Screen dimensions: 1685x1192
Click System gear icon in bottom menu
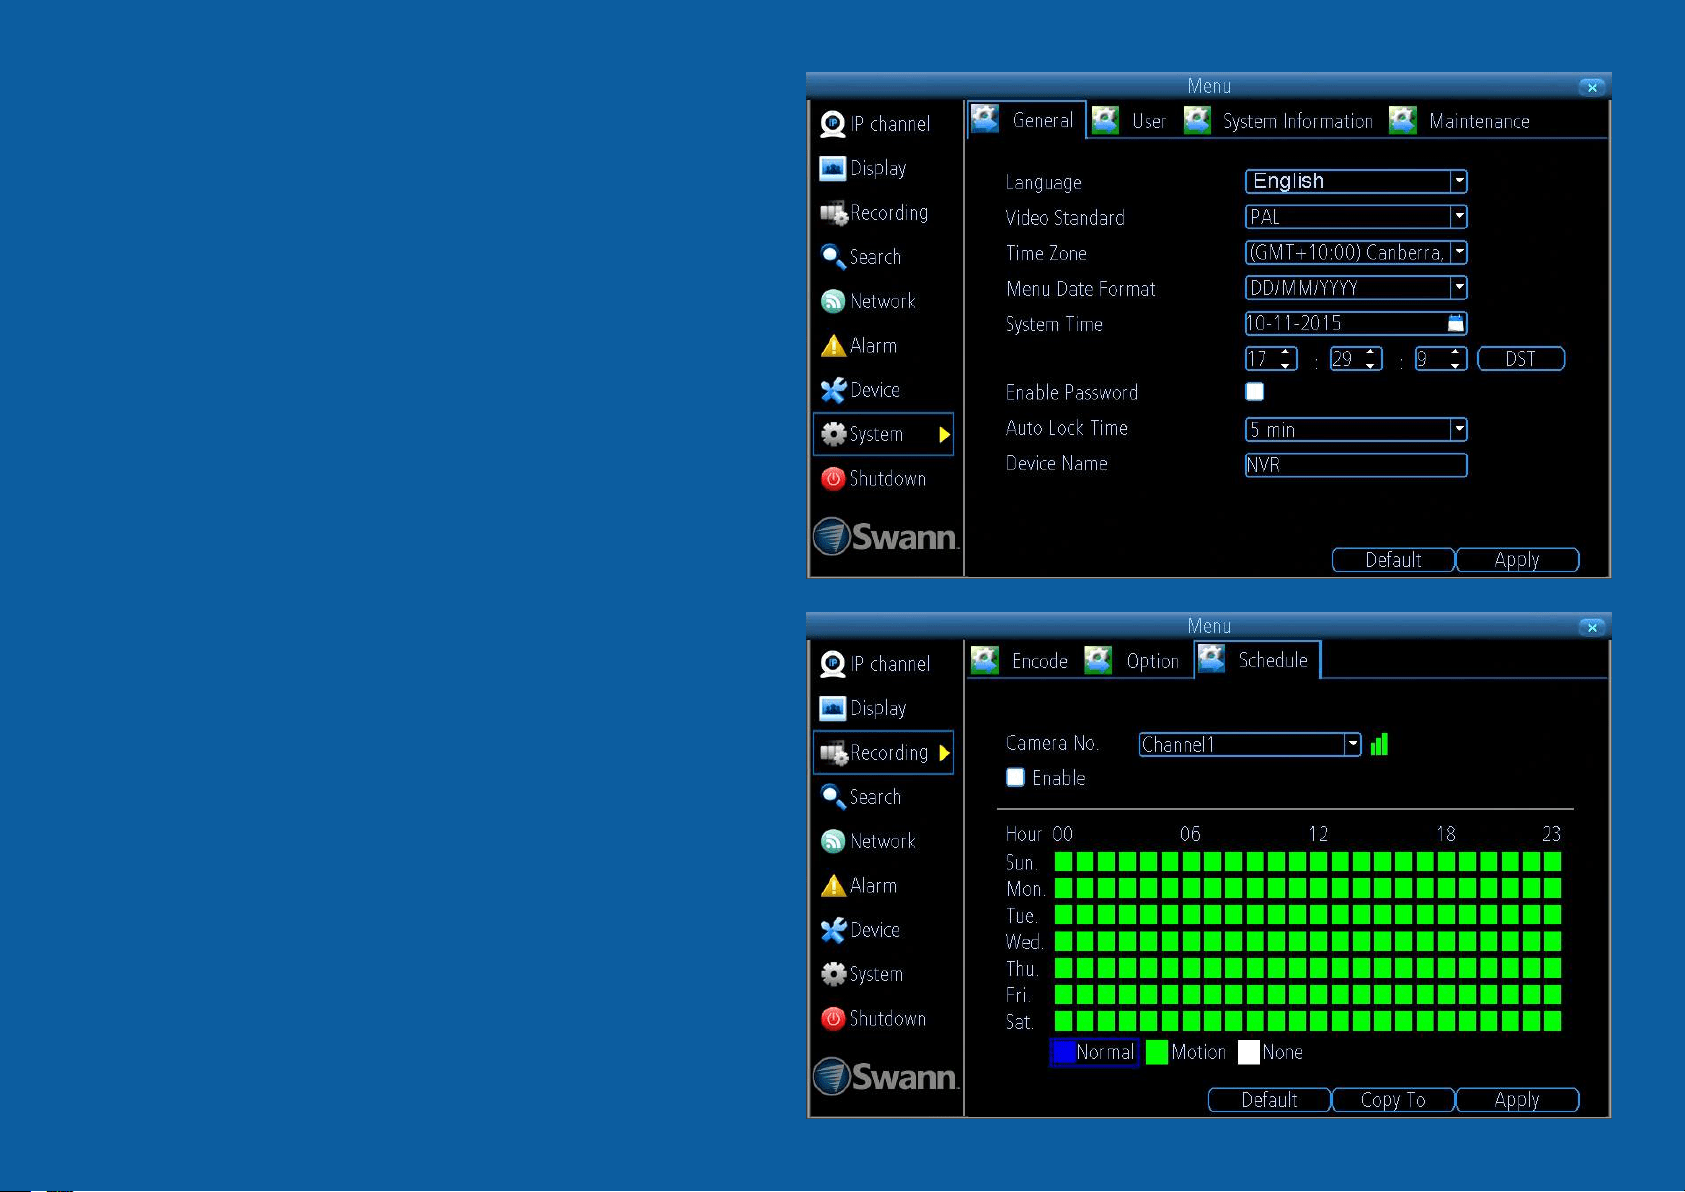point(832,974)
